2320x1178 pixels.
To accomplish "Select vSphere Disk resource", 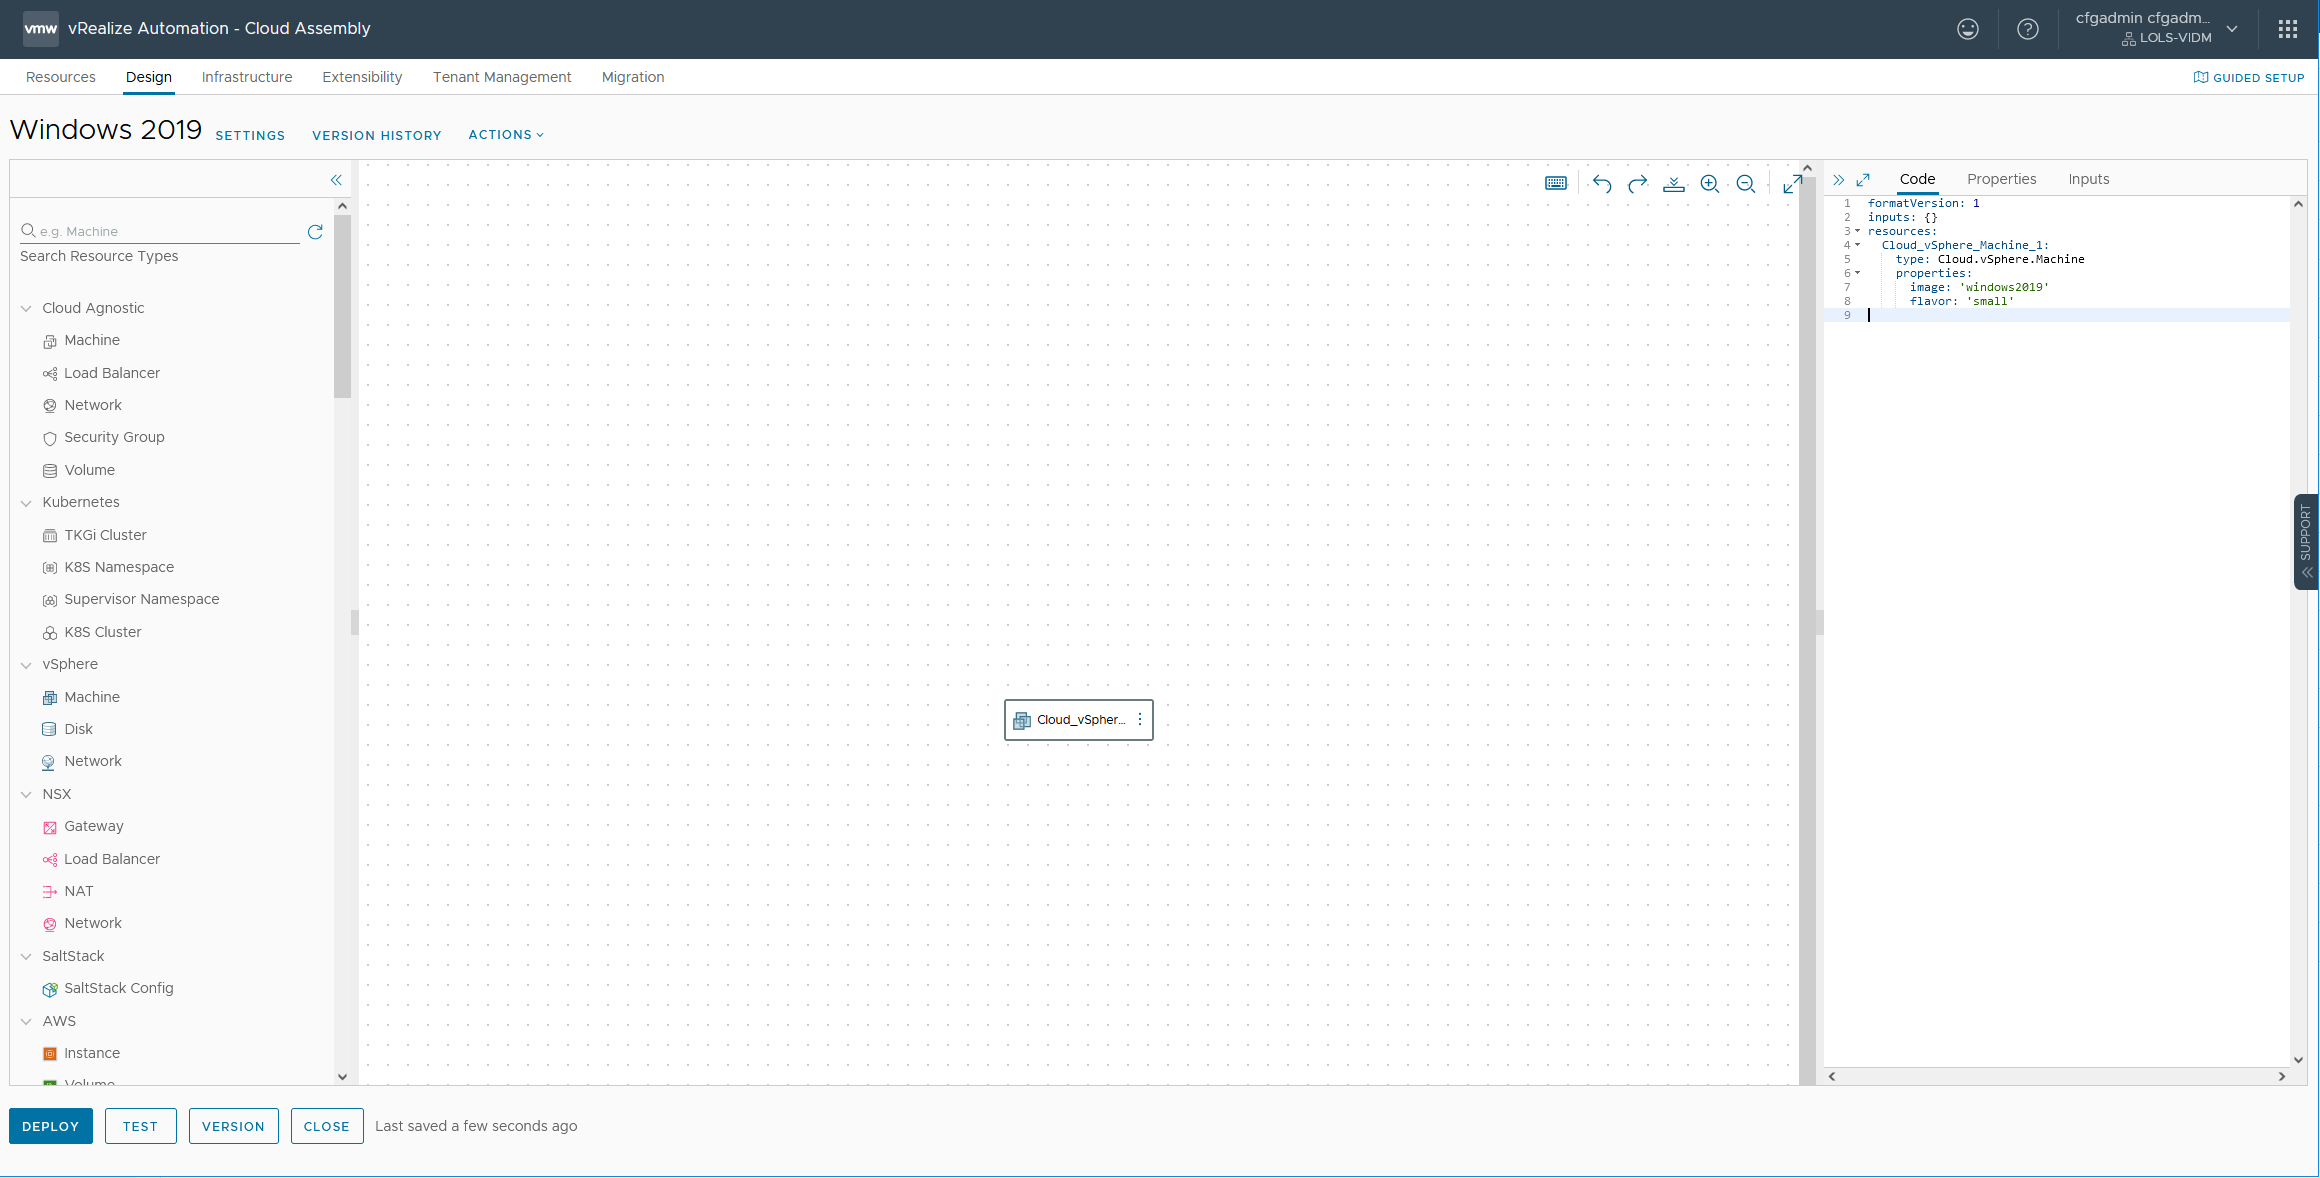I will (x=68, y=729).
